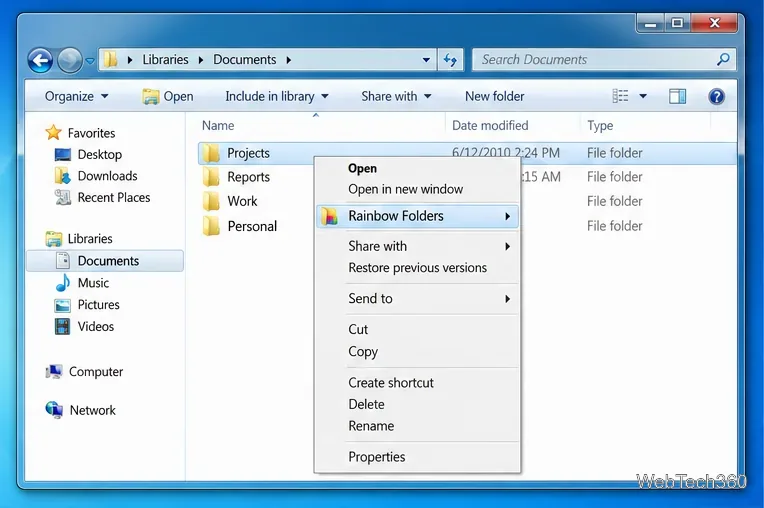This screenshot has height=508, width=764.
Task: Click the Rainbow Folders colored icon
Action: pyautogui.click(x=330, y=216)
